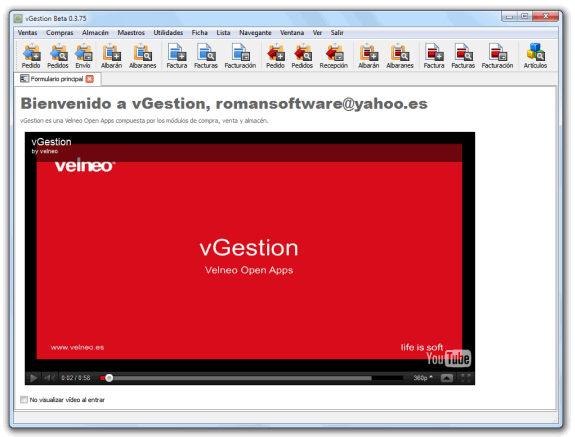Click the Formulario principal tab icon
This screenshot has width=575, height=437.
(25, 78)
